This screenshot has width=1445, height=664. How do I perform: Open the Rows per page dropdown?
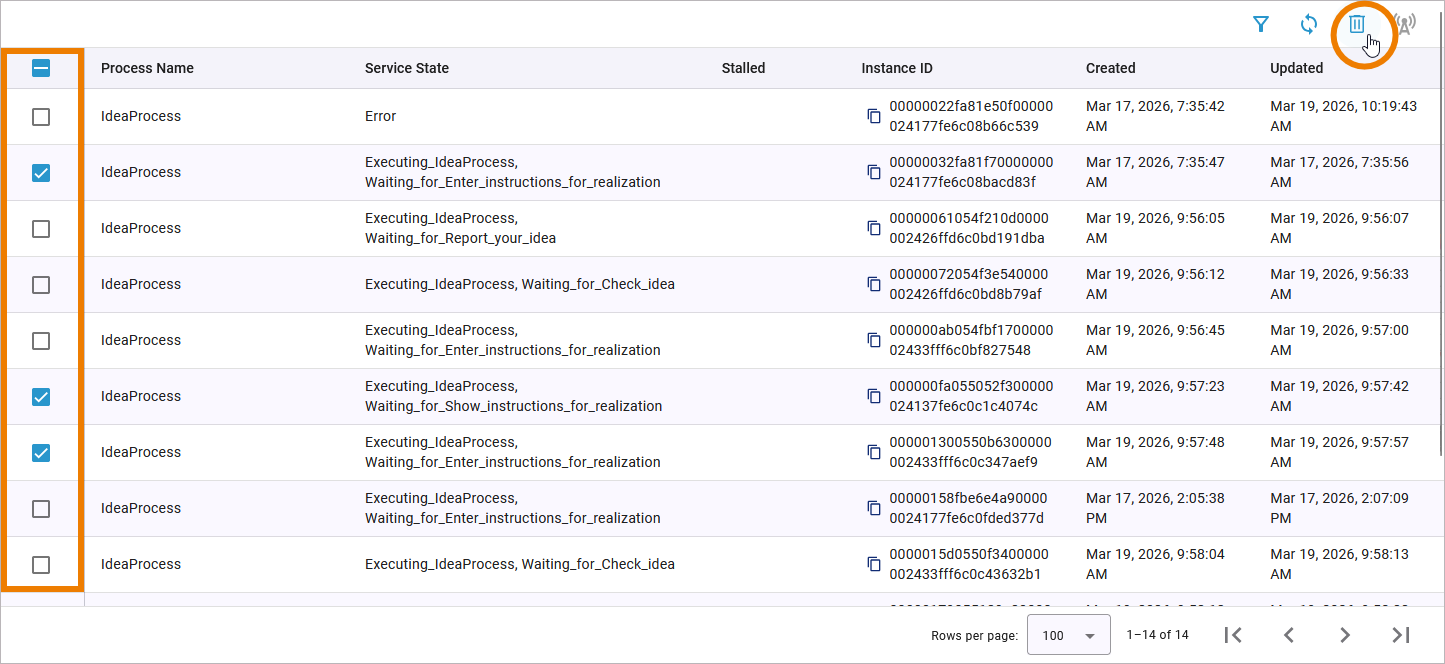pyautogui.click(x=1069, y=635)
